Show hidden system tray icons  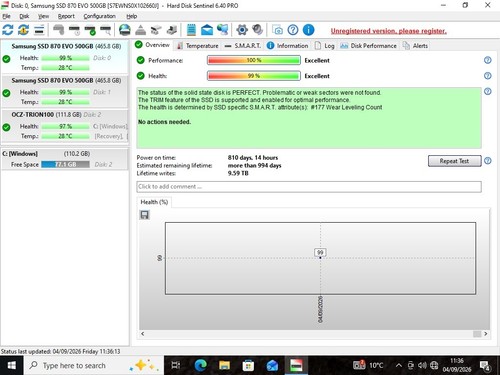[x=399, y=365]
